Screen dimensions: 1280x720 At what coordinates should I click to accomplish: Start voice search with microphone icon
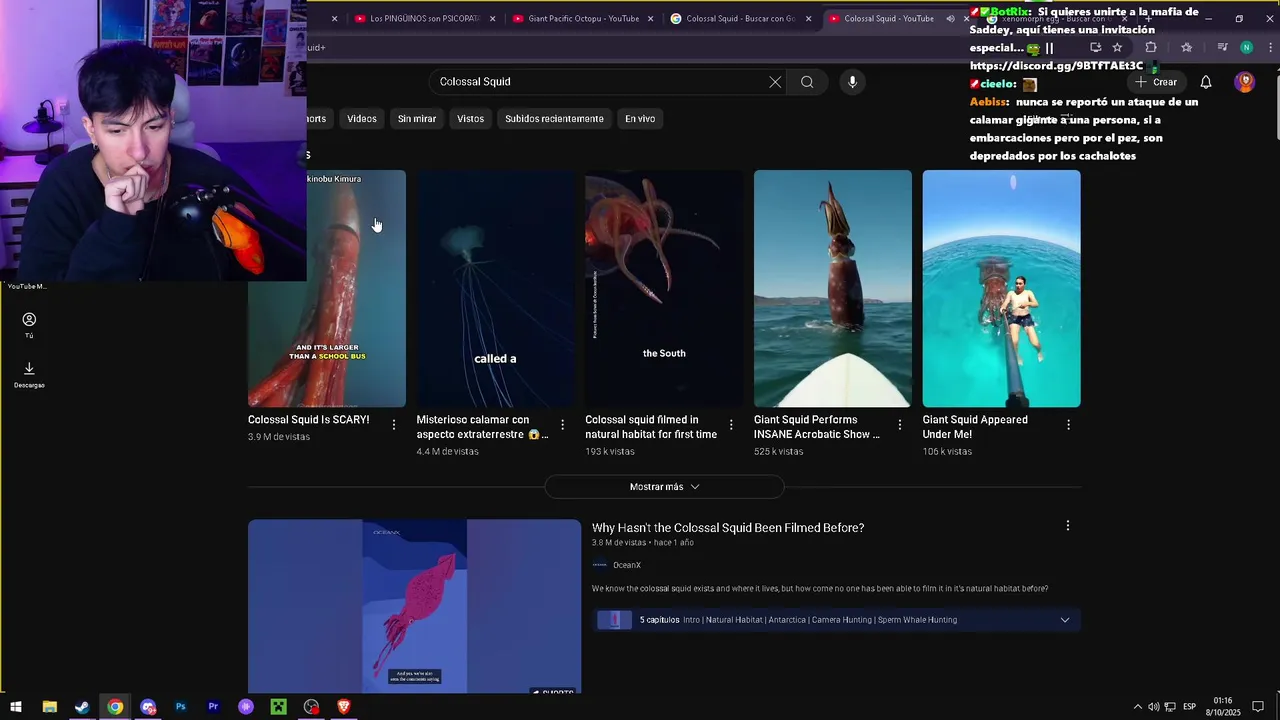tap(852, 82)
